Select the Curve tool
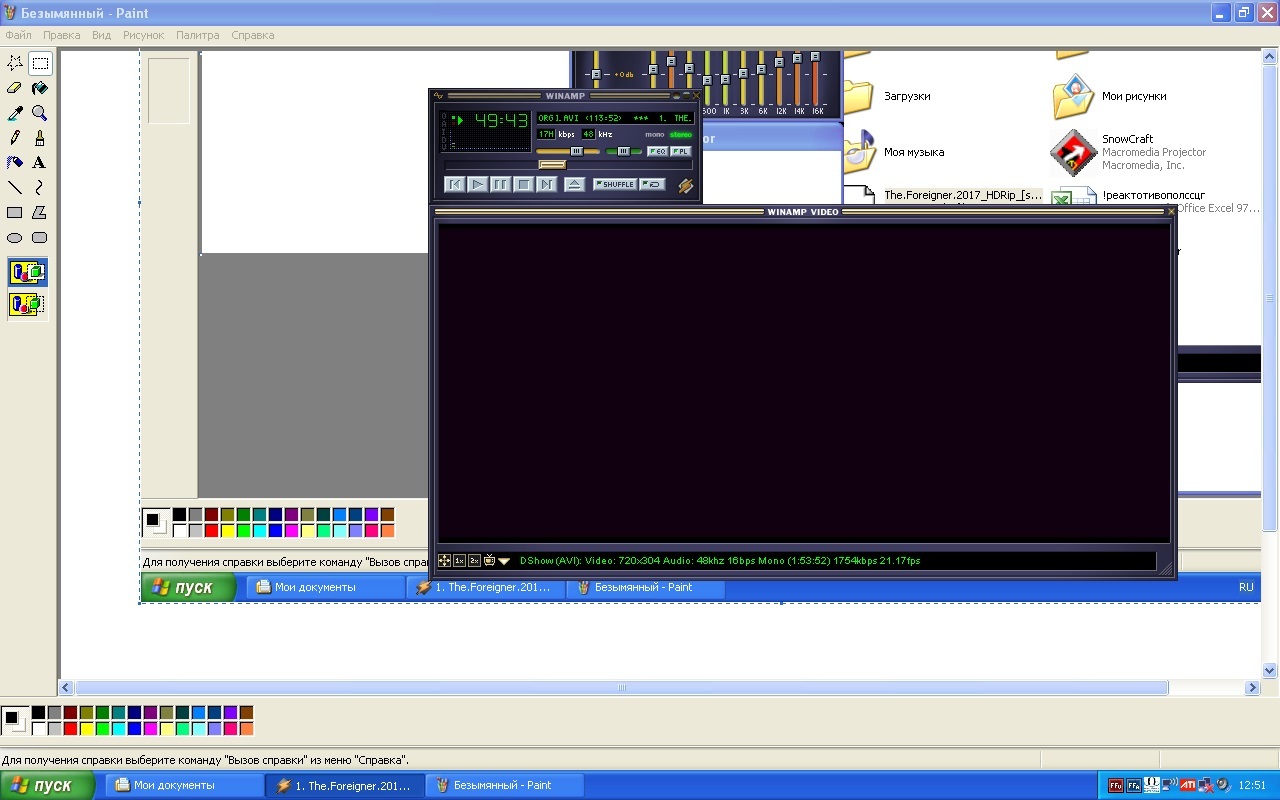This screenshot has width=1280, height=800. 40,188
